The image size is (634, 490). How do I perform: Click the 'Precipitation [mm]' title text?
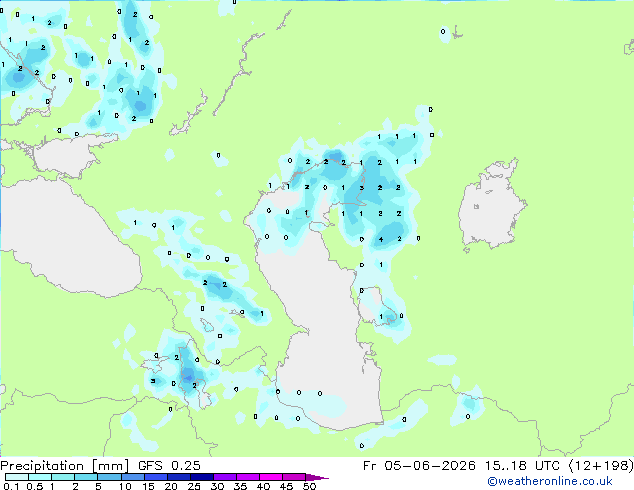(x=65, y=466)
